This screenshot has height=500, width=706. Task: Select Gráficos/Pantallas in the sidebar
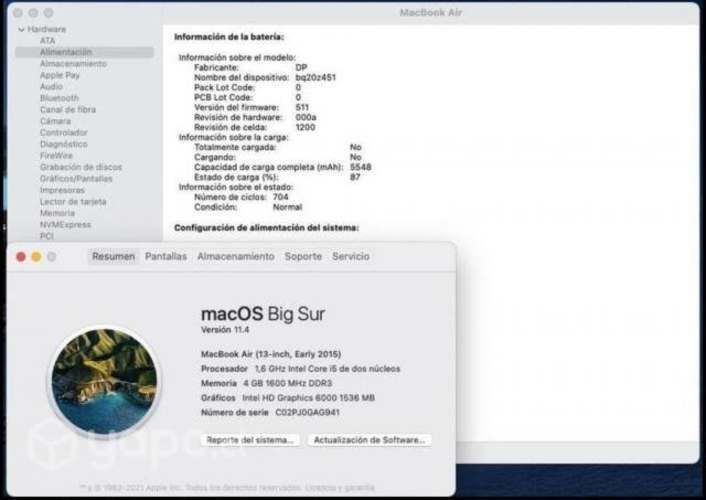click(x=76, y=179)
